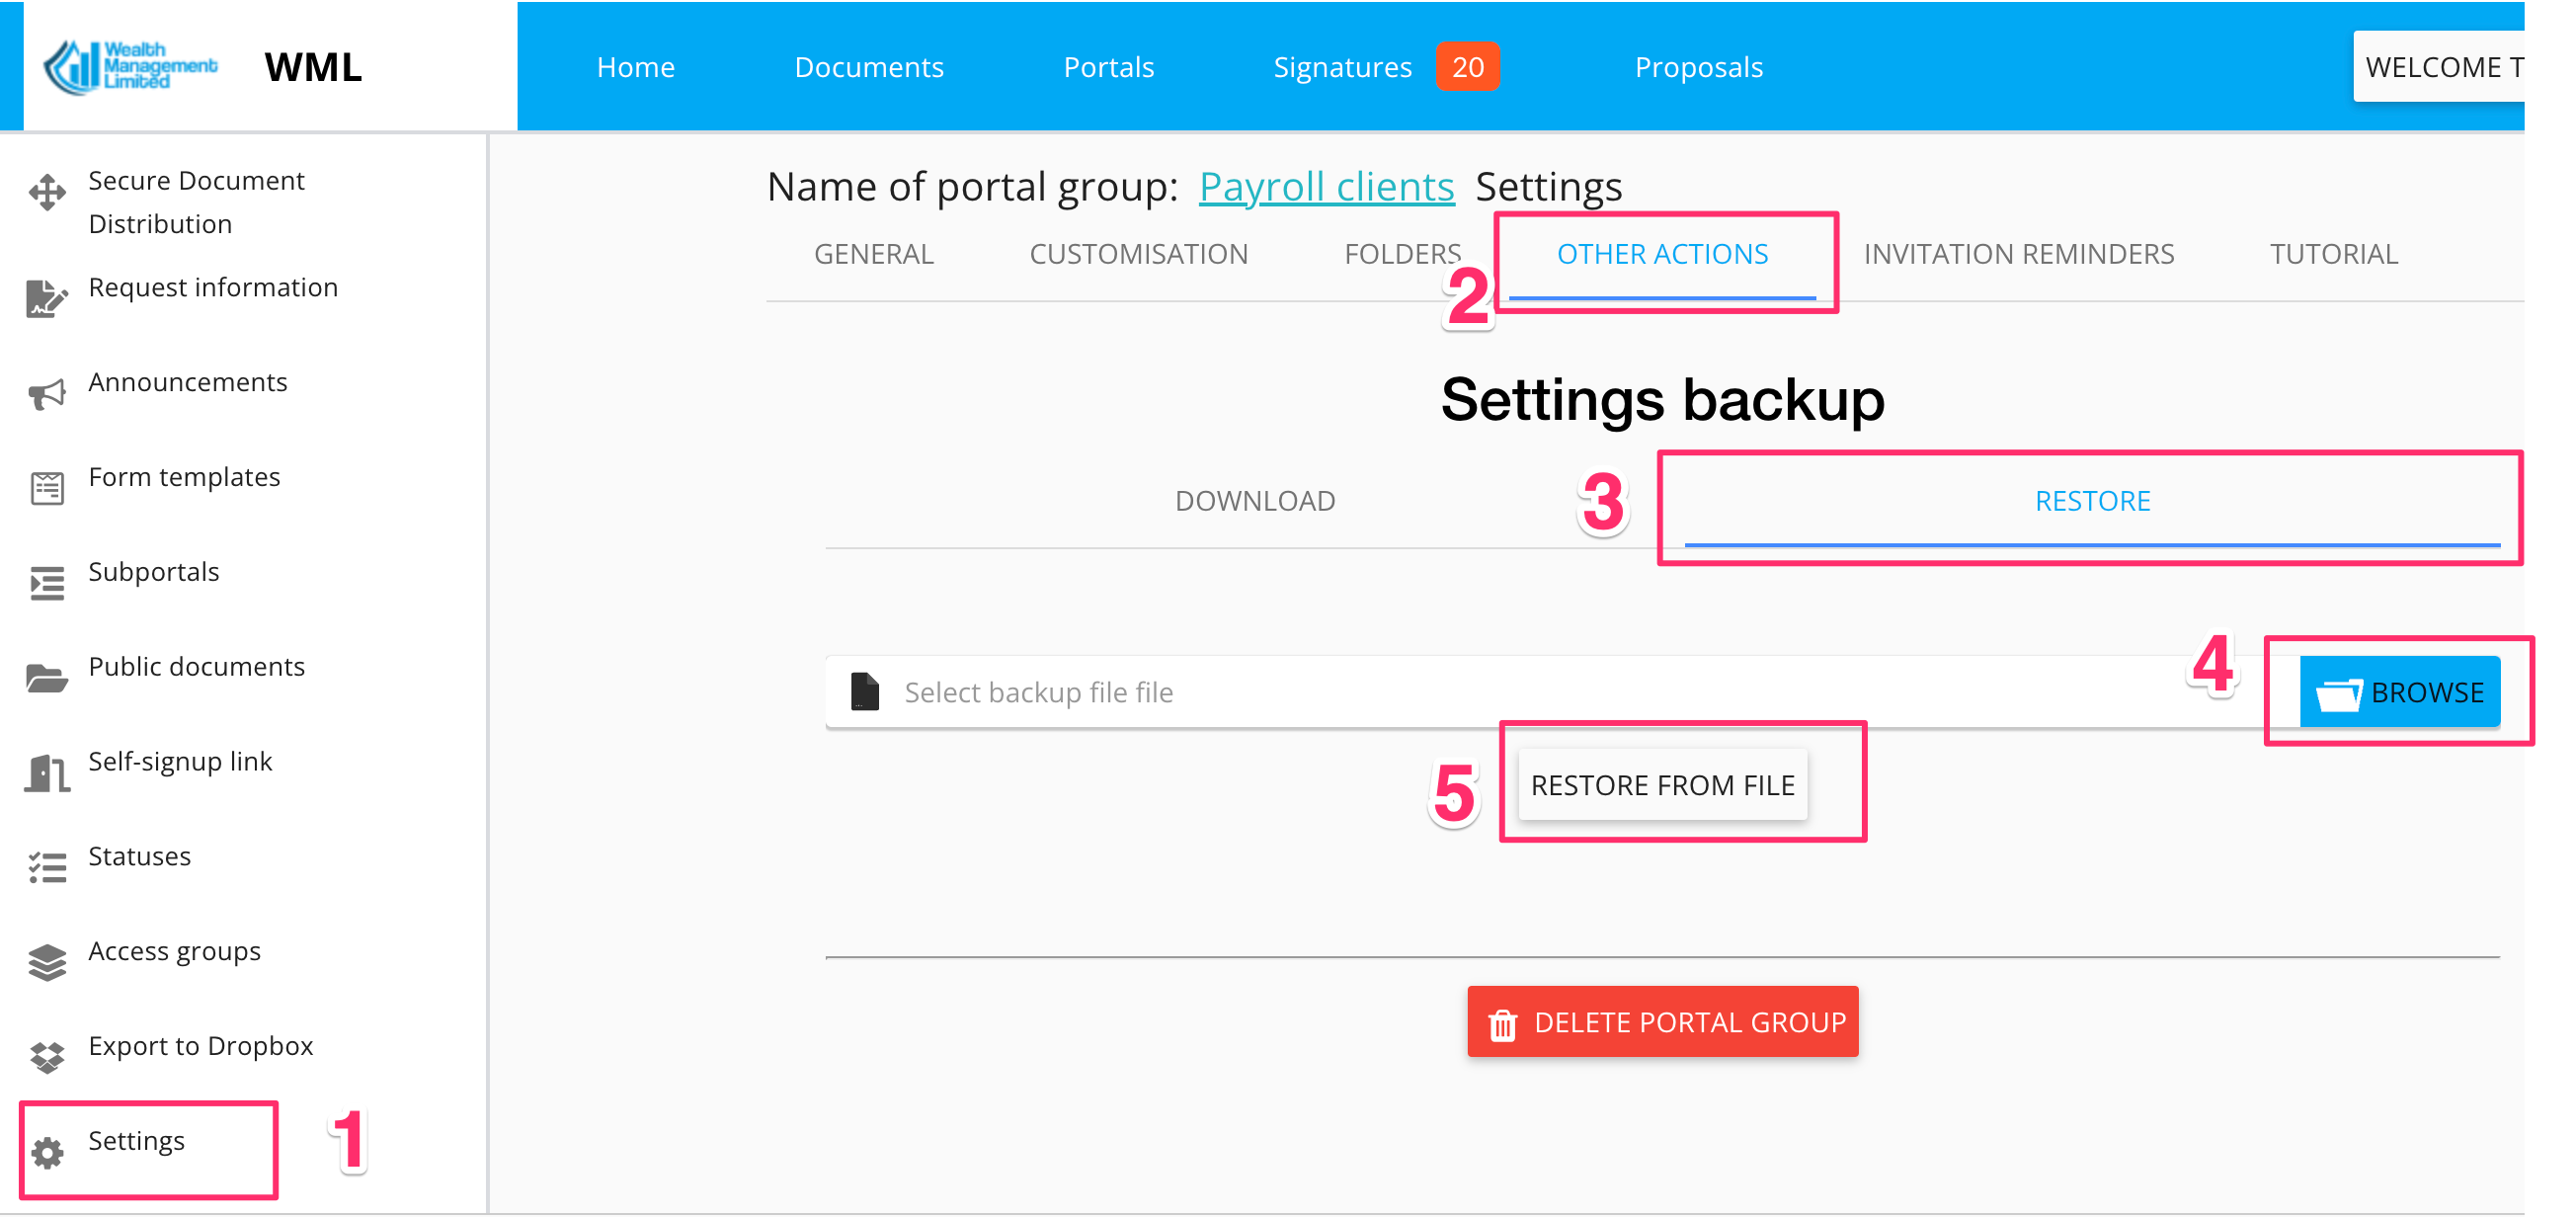Open the Customisation tab
The width and height of the screenshot is (2576, 1217).
(x=1138, y=254)
